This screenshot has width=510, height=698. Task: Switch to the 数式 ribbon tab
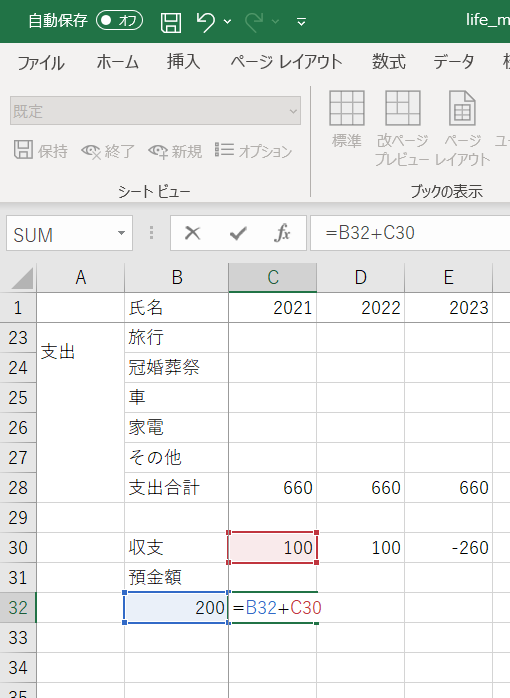[389, 61]
